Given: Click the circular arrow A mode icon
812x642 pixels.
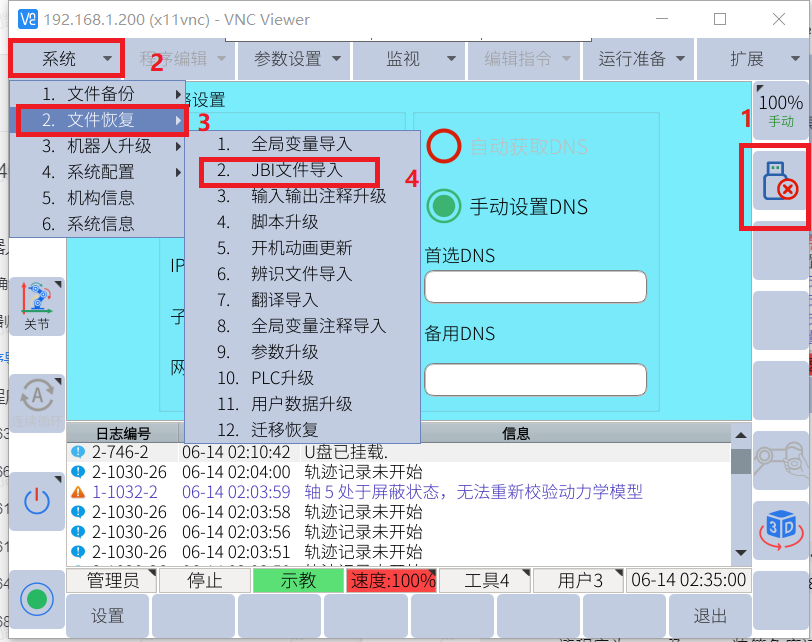Looking at the screenshot, I should (x=37, y=402).
